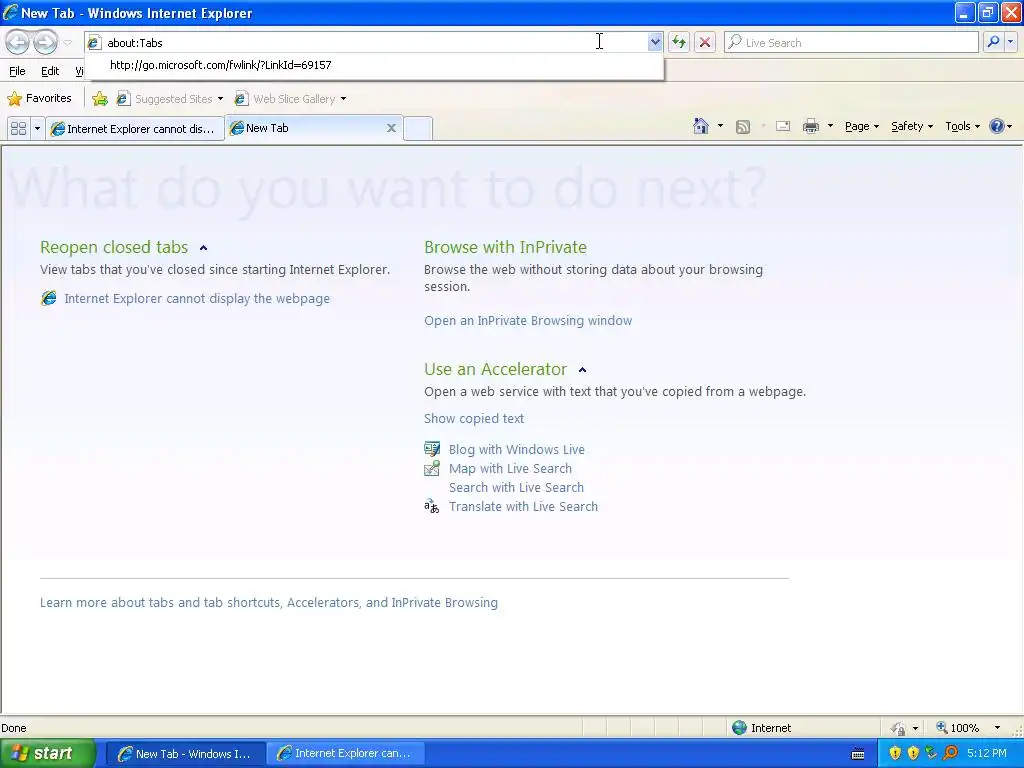
Task: Click the Search magnifier button
Action: pos(993,42)
